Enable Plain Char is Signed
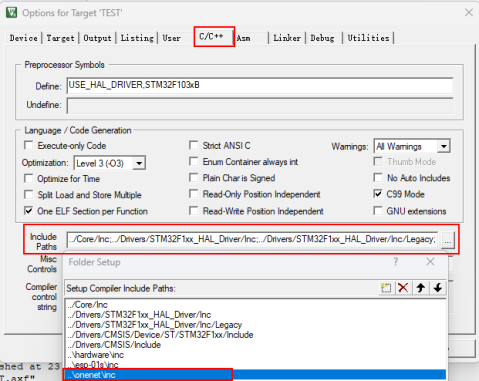 pos(193,177)
